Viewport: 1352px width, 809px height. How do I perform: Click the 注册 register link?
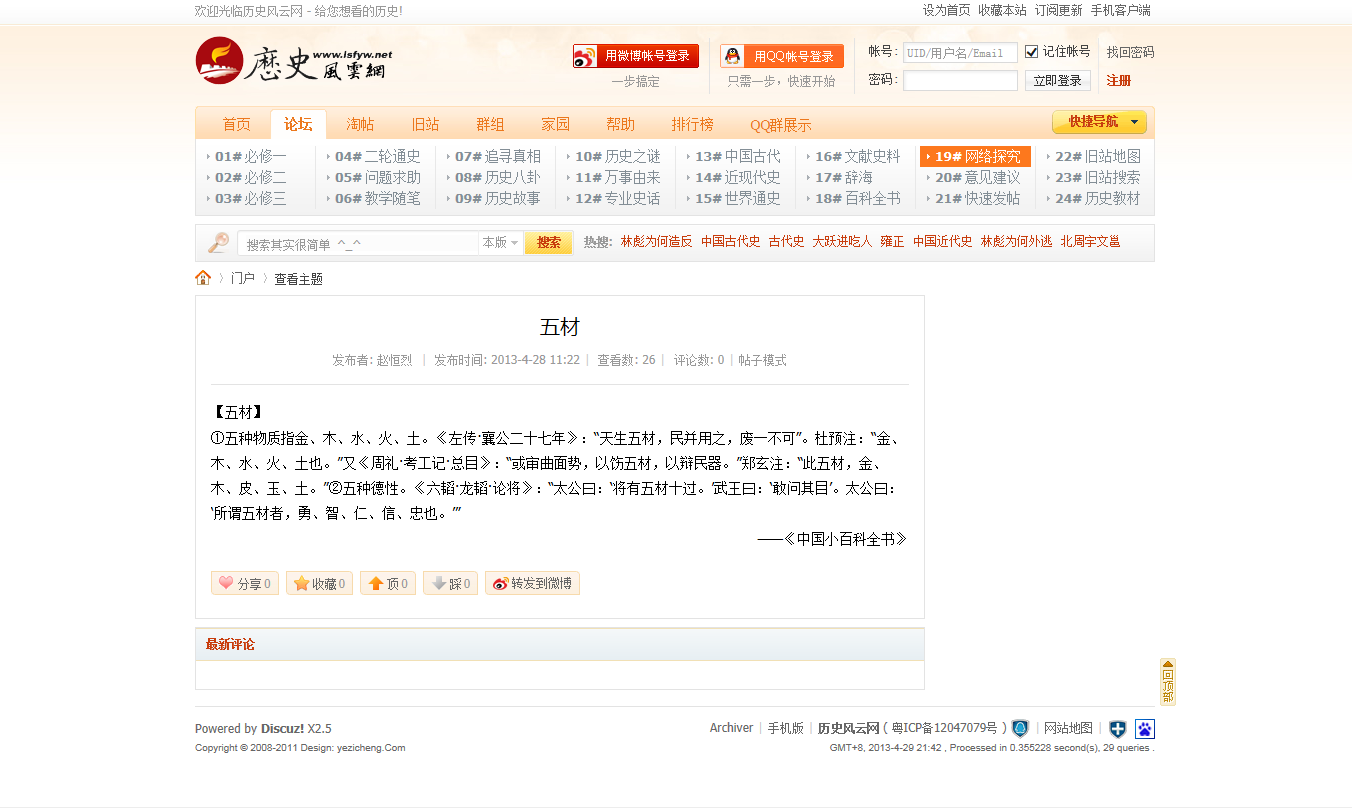point(1119,81)
